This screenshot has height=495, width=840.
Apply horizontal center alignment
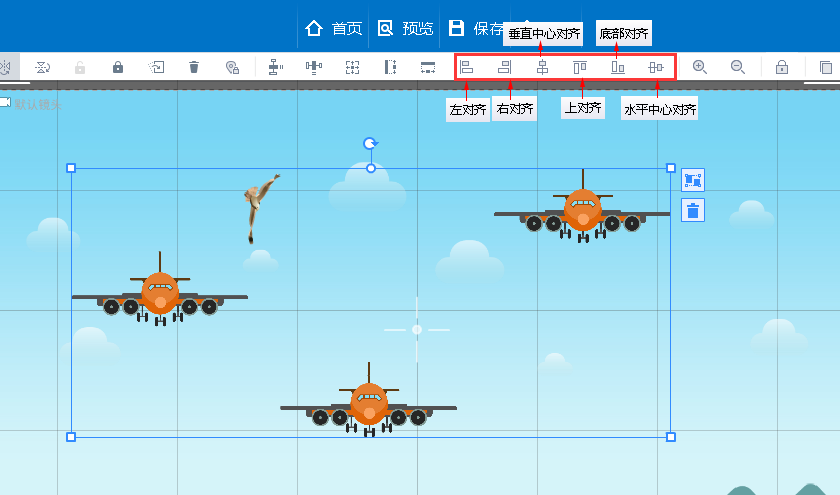656,67
